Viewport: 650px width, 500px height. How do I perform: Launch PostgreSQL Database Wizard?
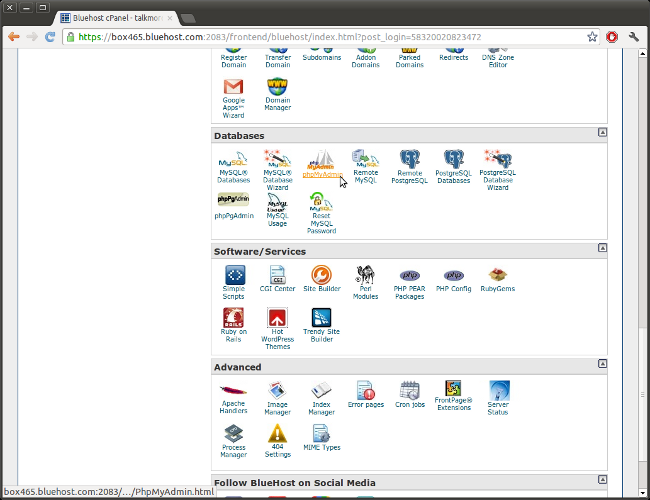(497, 170)
